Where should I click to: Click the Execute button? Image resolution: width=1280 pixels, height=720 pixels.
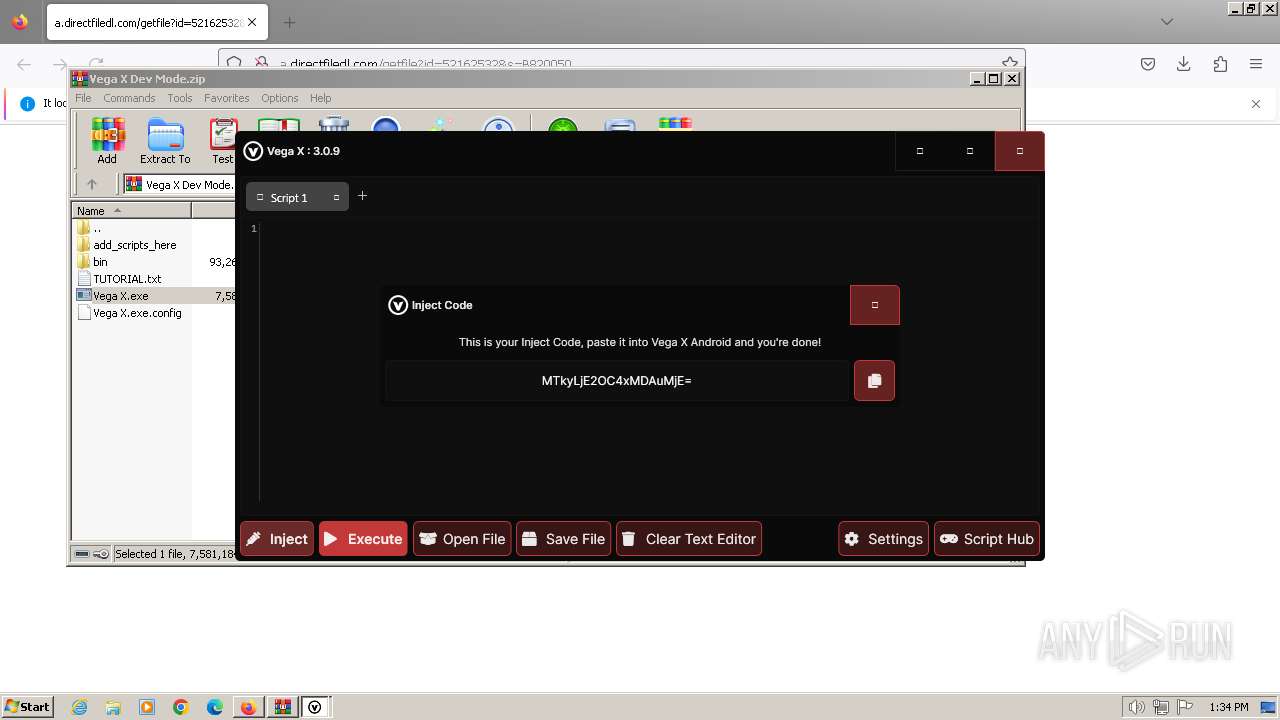coord(363,539)
